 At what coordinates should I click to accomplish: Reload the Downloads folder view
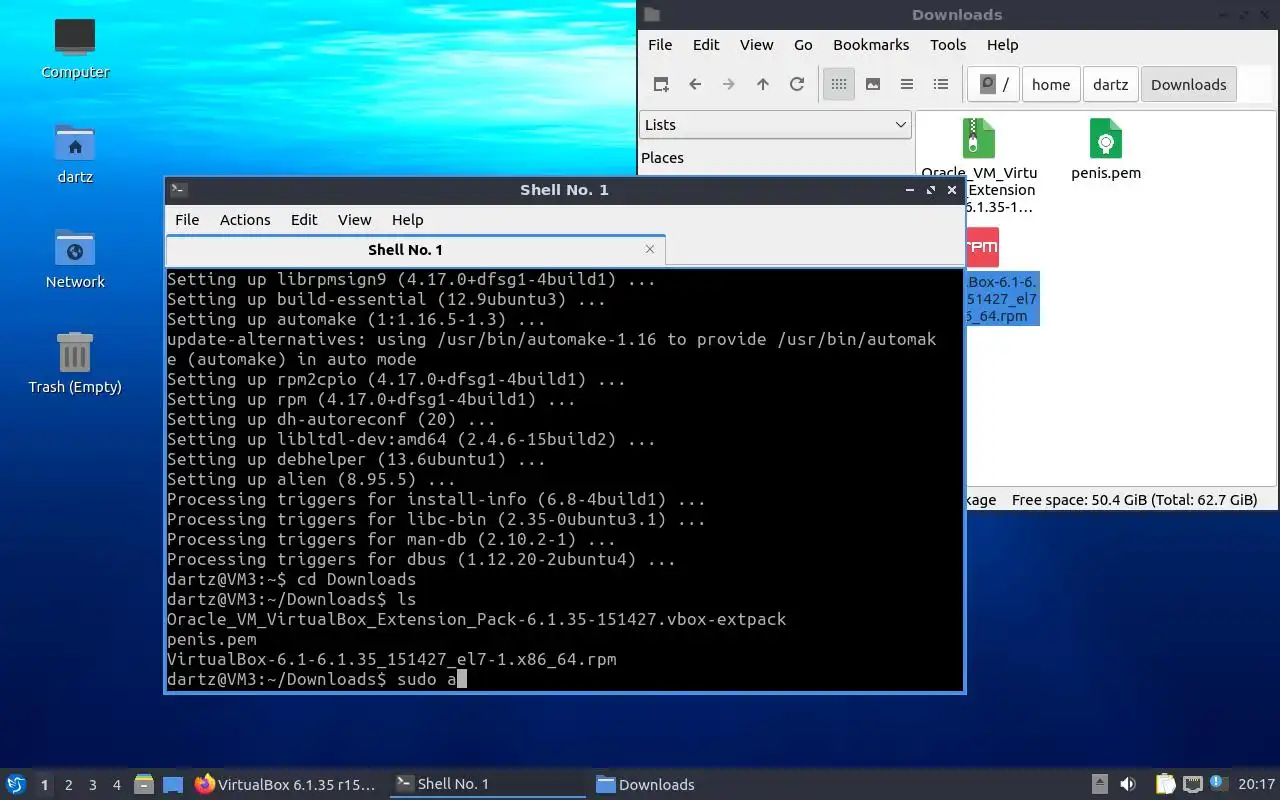point(797,85)
